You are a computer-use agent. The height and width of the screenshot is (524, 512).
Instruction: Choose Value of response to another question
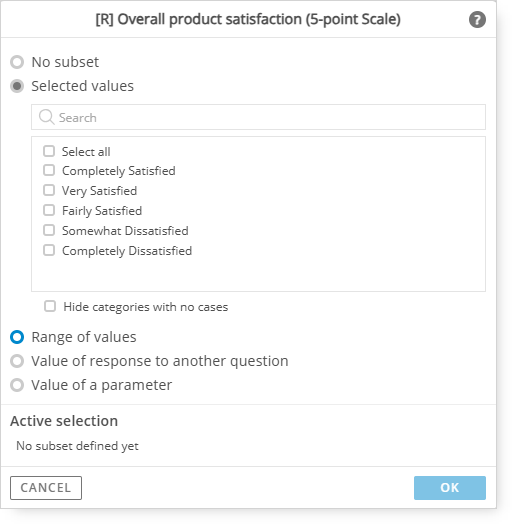pyautogui.click(x=17, y=361)
